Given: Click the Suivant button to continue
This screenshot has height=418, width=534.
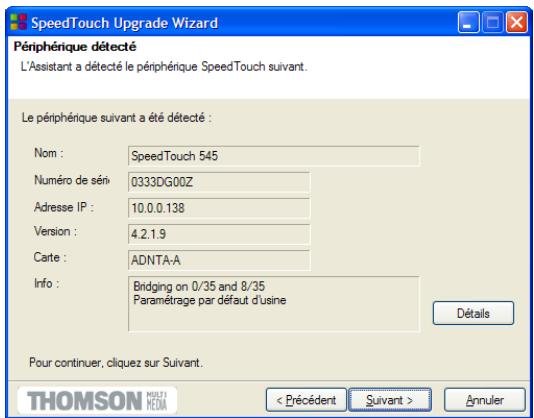Looking at the screenshot, I should tap(390, 400).
